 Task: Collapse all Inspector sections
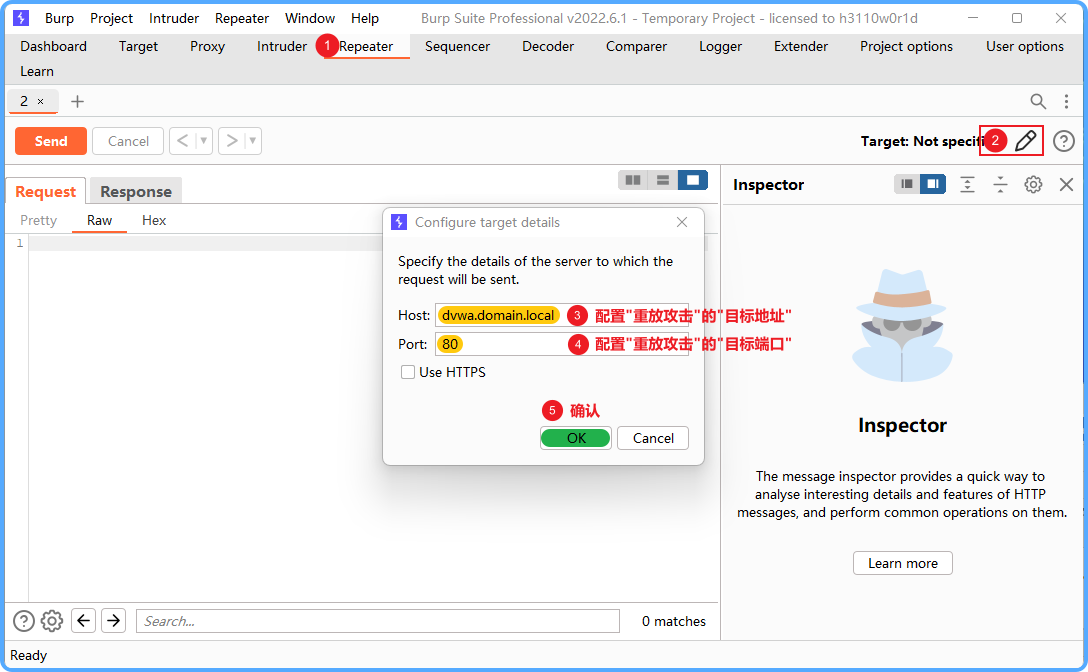[x=1000, y=184]
